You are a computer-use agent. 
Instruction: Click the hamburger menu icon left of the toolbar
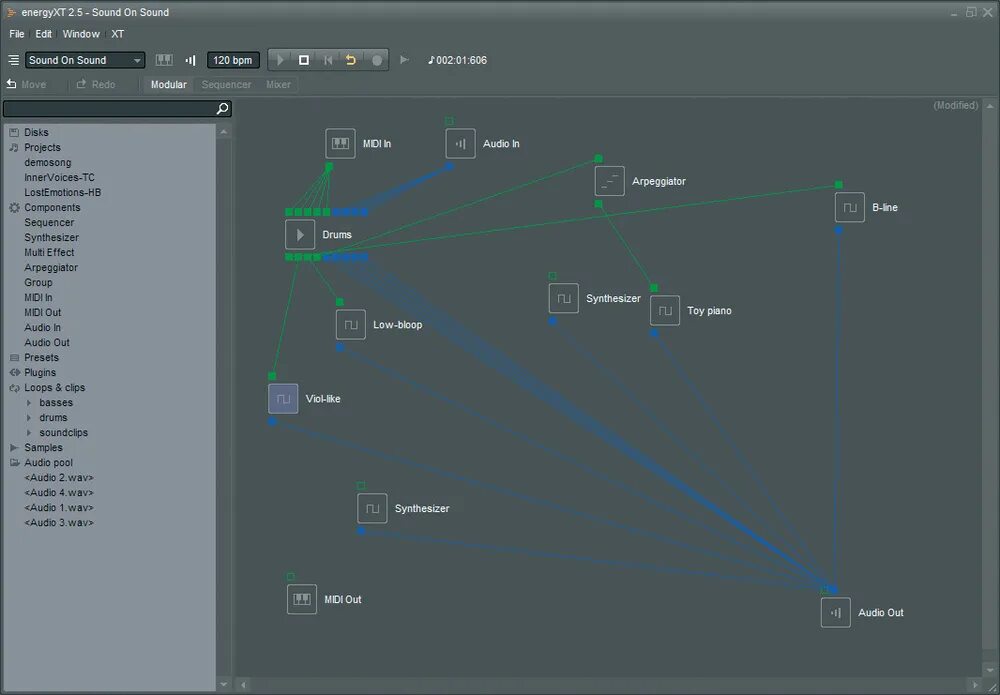tap(12, 59)
